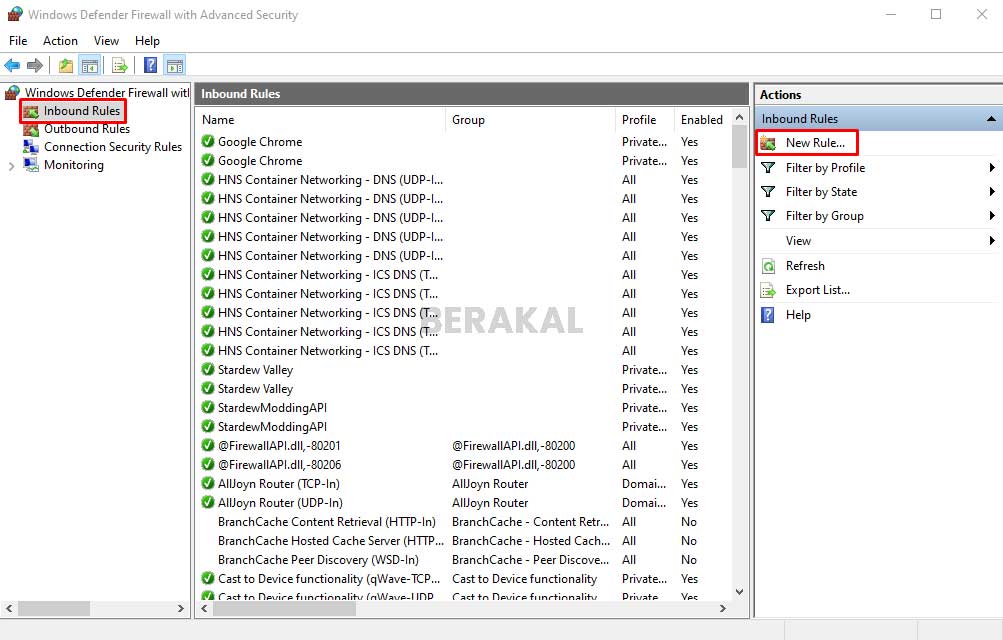The image size is (1003, 640).
Task: Click New Rule icon in Actions pane
Action: (x=768, y=143)
